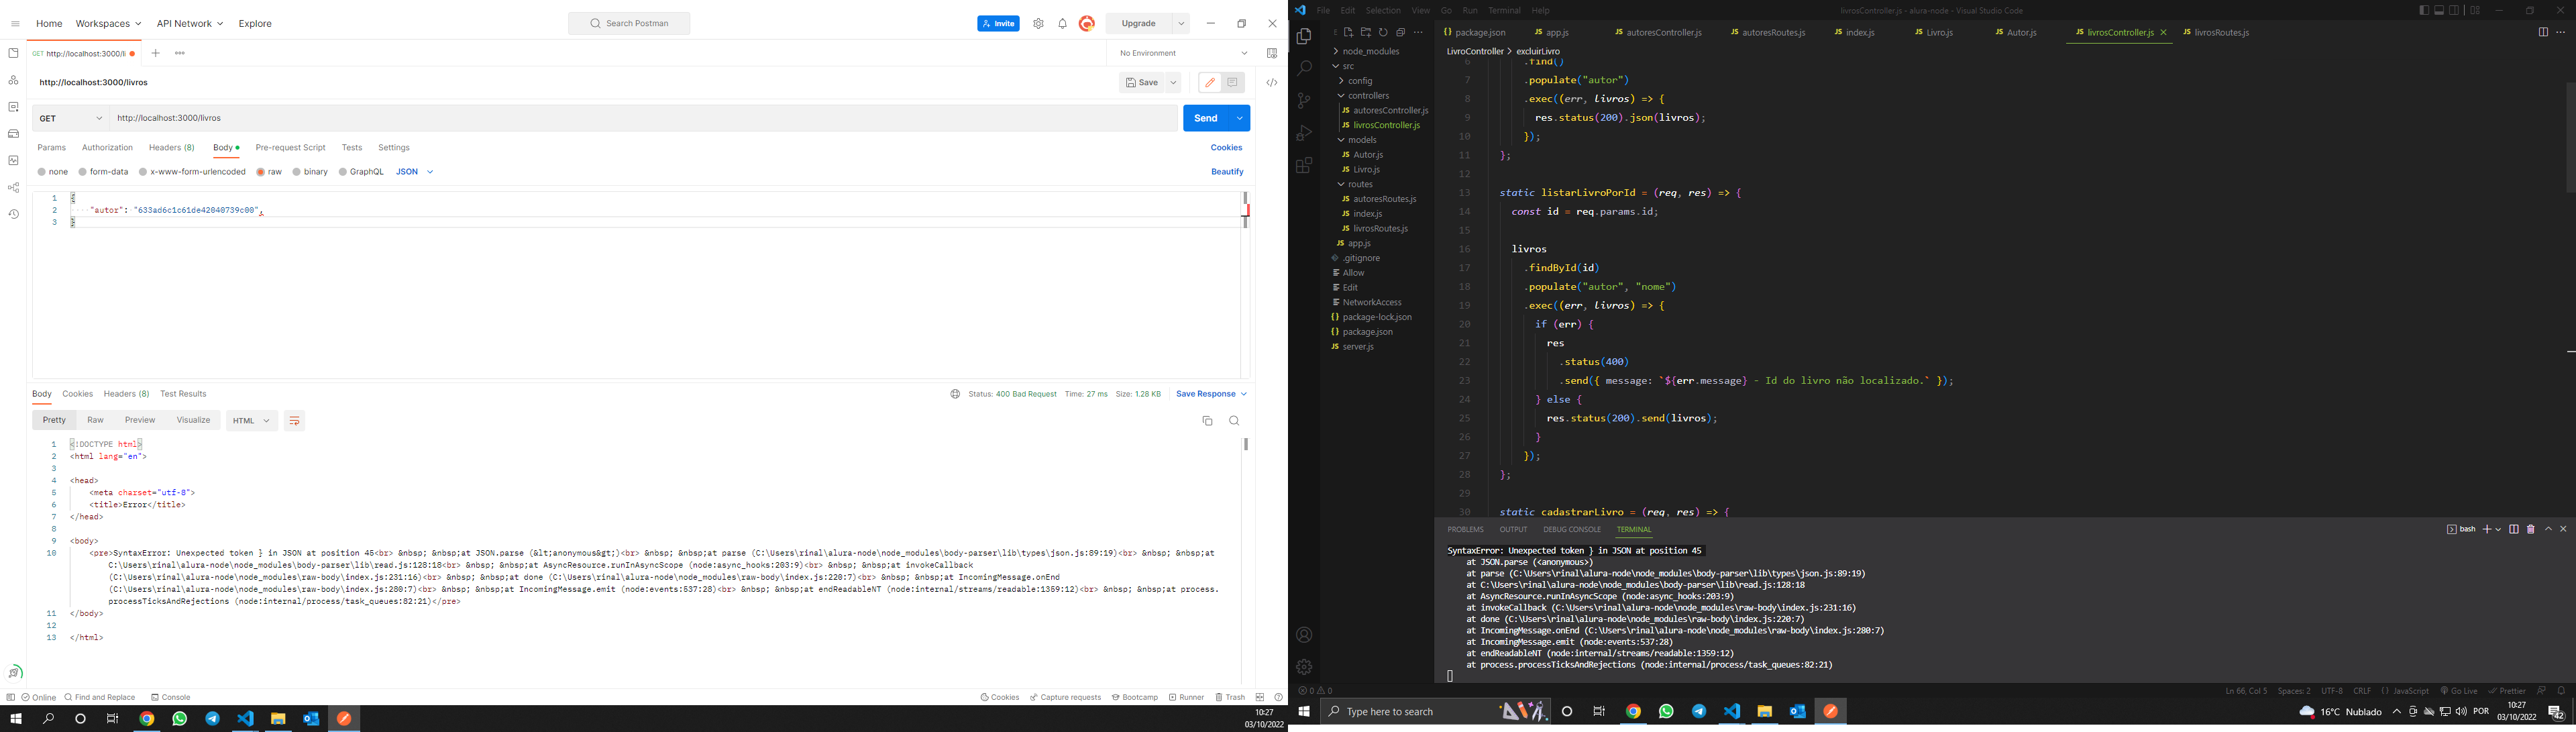The height and width of the screenshot is (732, 2576).
Task: Open VS Code Terminal menu
Action: [x=1504, y=11]
